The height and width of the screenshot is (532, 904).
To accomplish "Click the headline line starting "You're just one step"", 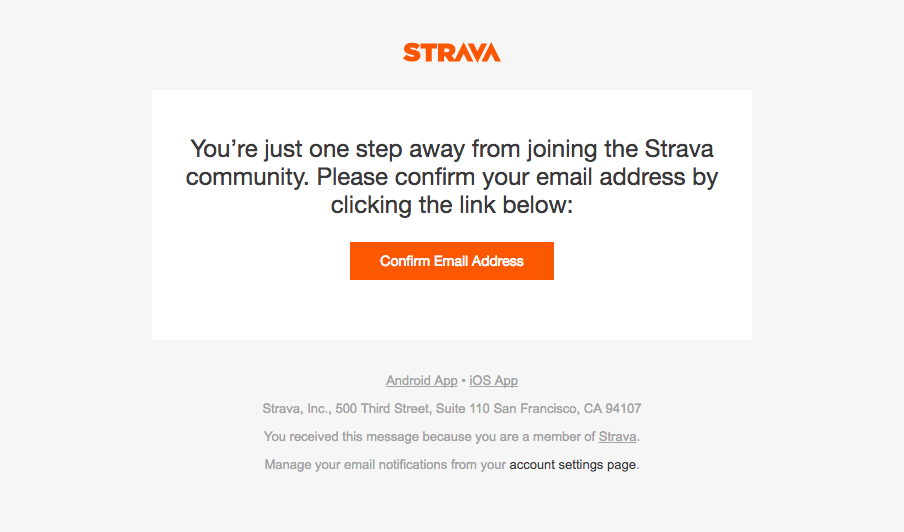I will click(x=452, y=149).
